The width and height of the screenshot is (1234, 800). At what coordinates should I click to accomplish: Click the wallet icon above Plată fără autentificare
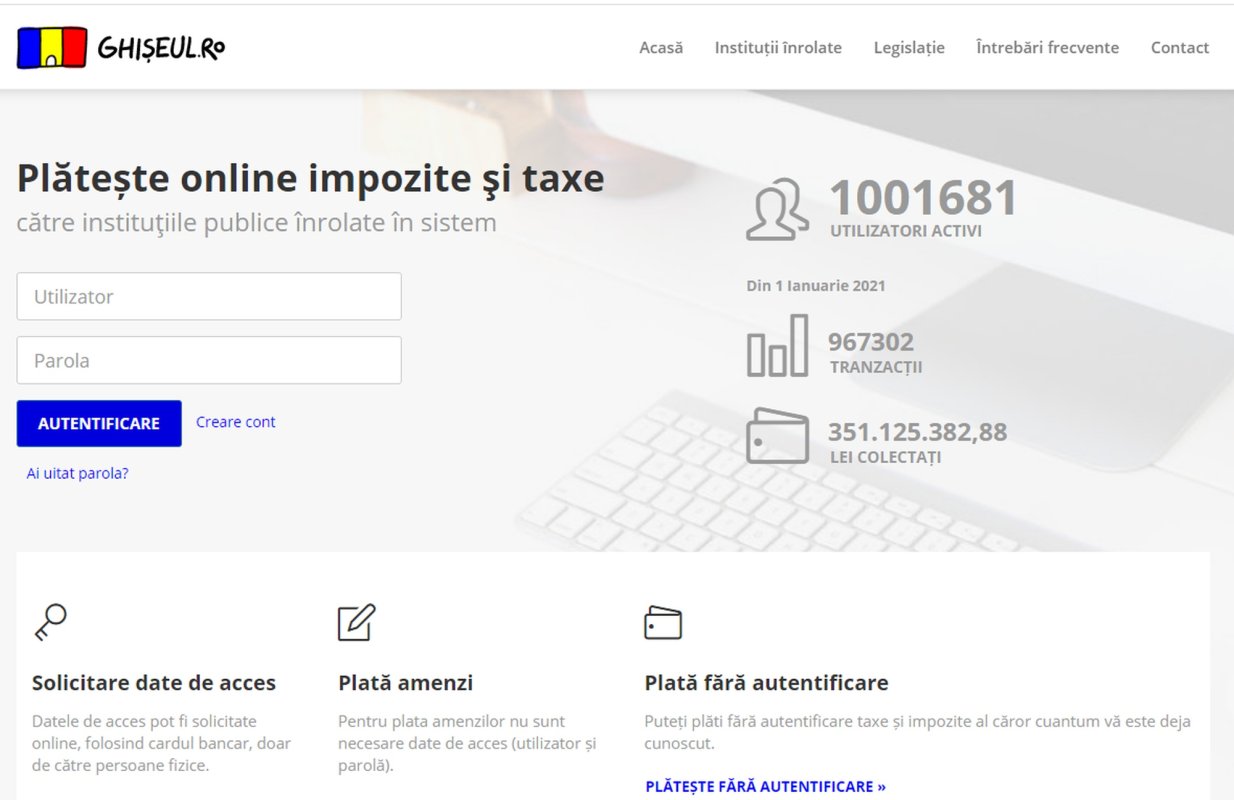point(662,620)
